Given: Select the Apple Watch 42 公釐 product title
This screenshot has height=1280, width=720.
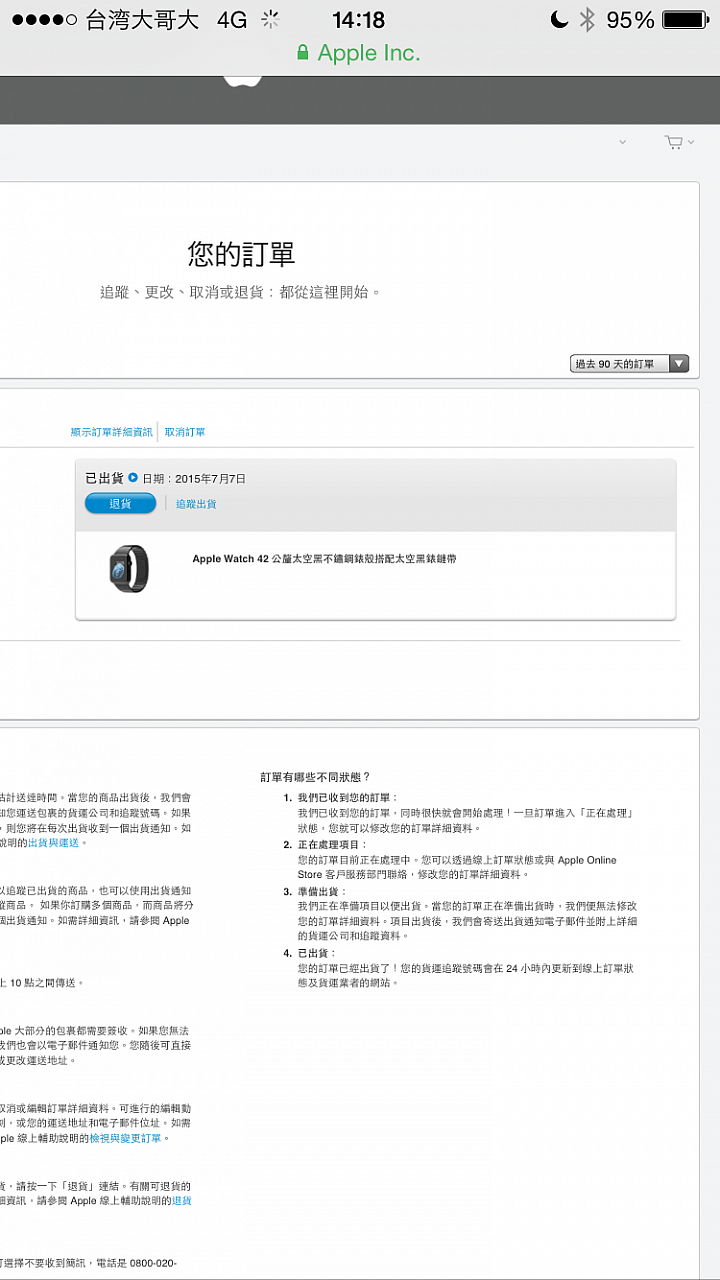Looking at the screenshot, I should point(324,559).
